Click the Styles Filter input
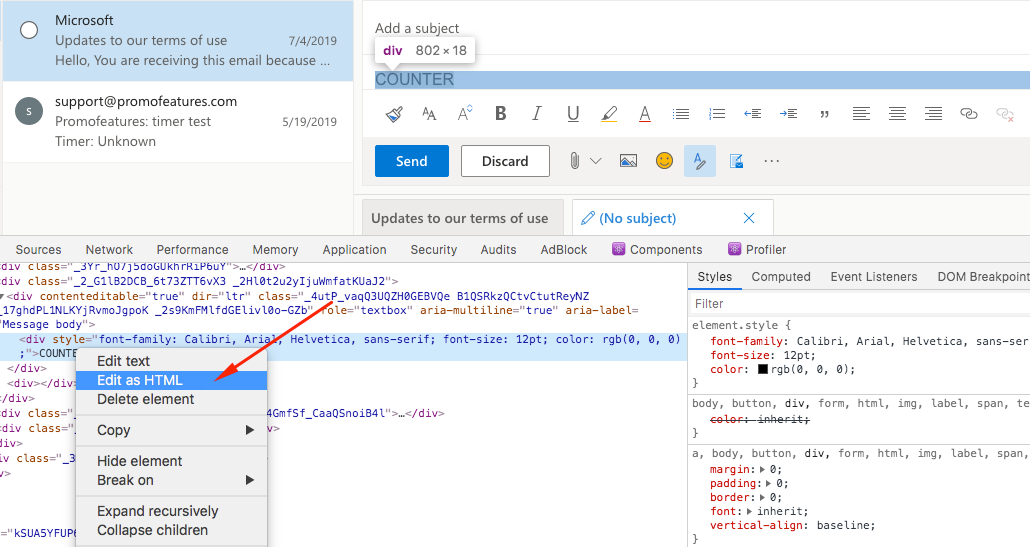 (859, 303)
